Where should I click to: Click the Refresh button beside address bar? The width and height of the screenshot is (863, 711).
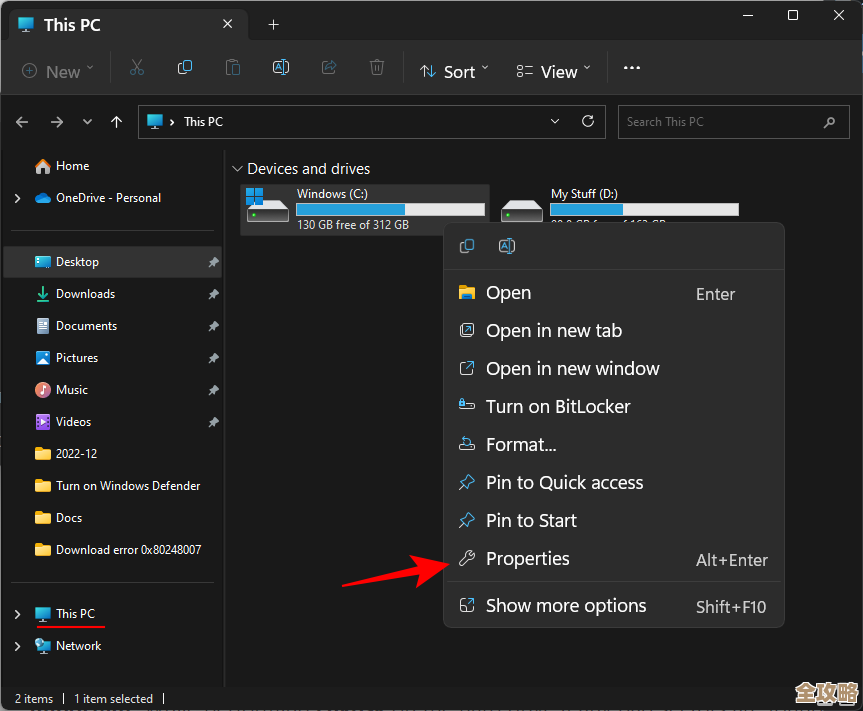point(588,122)
